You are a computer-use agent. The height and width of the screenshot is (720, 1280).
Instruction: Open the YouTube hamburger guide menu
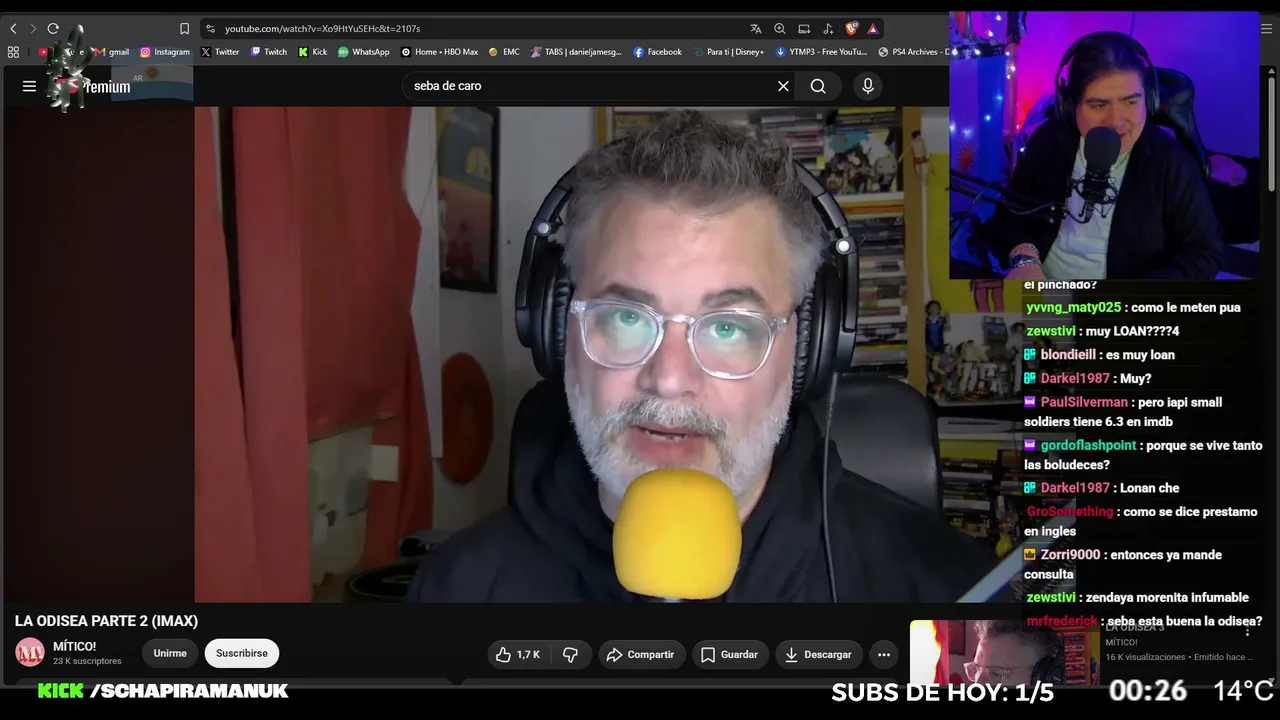point(29,86)
